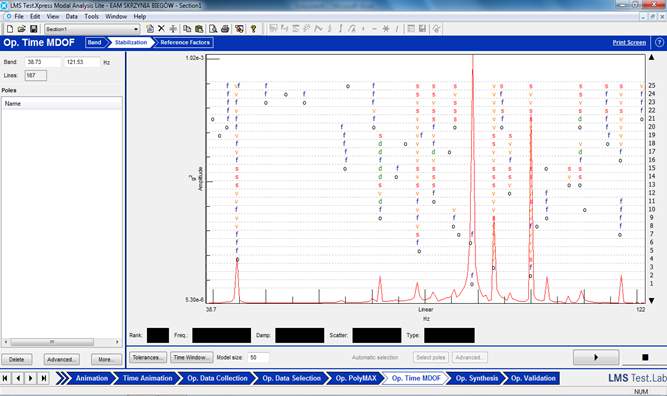Click the first greyed-out display toolbar icon
The height and width of the screenshot is (396, 667).
273,28
